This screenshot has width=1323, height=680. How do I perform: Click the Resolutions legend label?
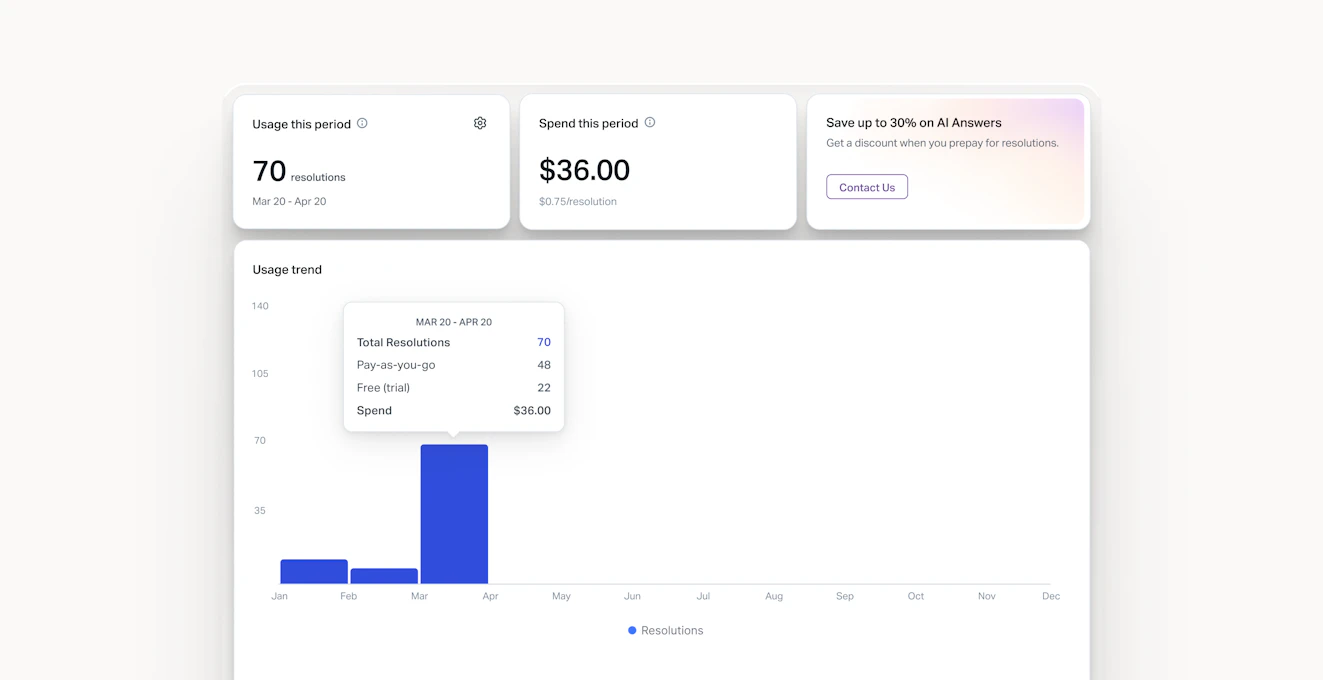click(x=672, y=630)
